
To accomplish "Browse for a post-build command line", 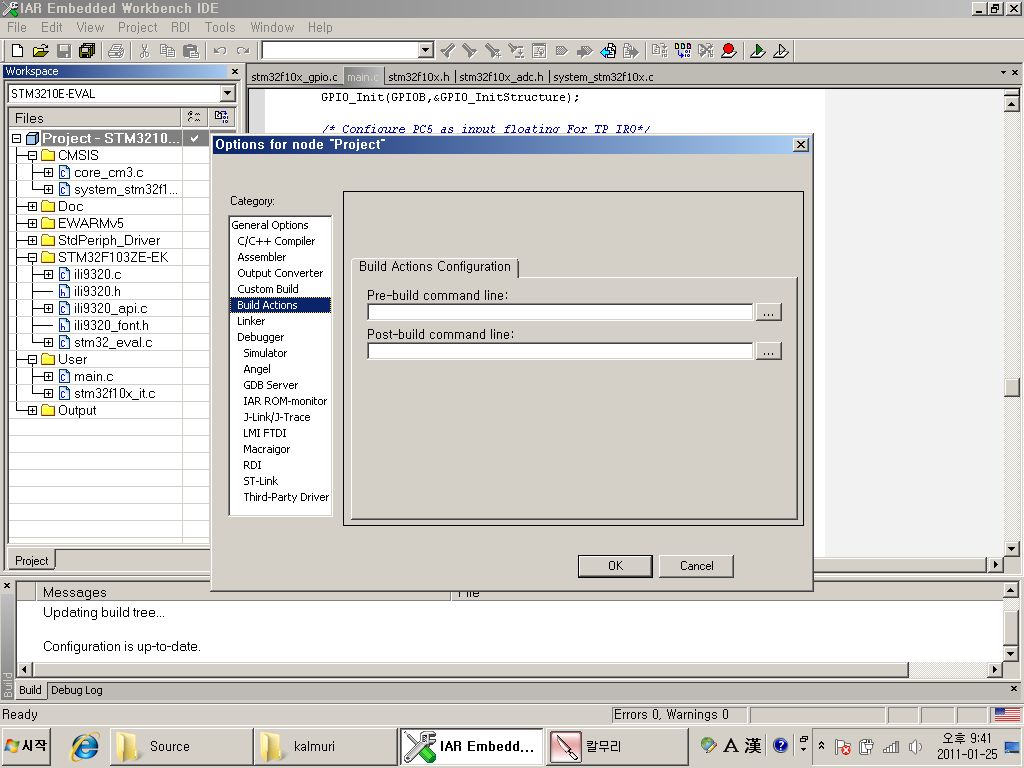I will click(769, 351).
